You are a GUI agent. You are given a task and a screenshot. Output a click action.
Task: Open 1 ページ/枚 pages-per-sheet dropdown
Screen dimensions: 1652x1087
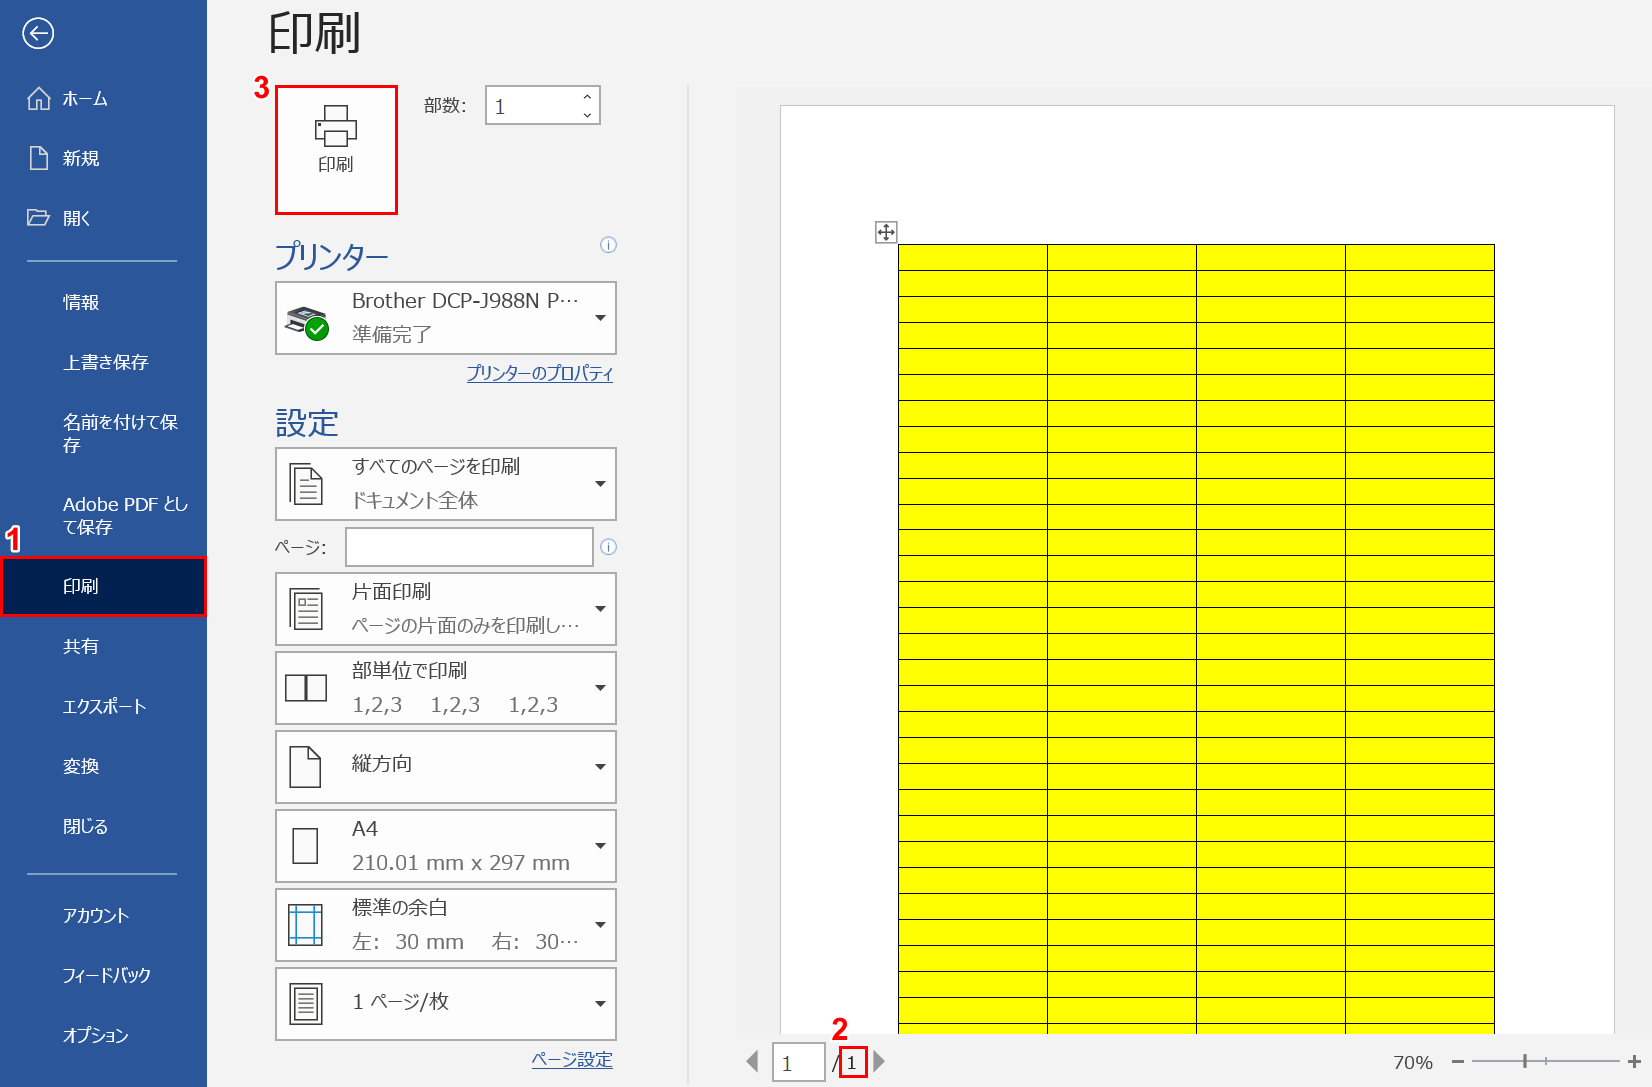pos(446,1004)
